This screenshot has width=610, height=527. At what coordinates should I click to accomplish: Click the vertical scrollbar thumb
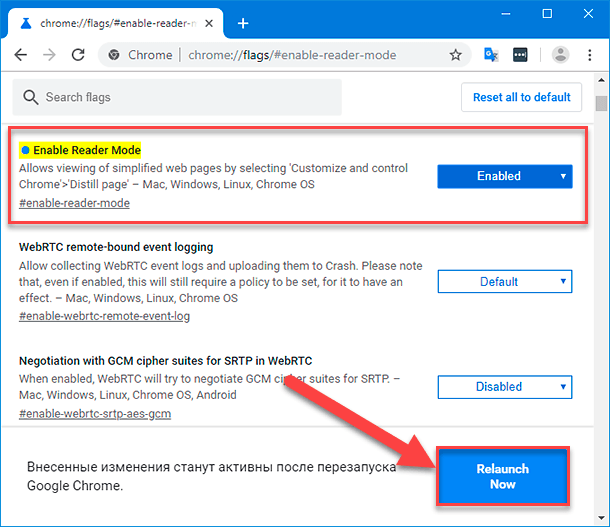click(x=601, y=103)
